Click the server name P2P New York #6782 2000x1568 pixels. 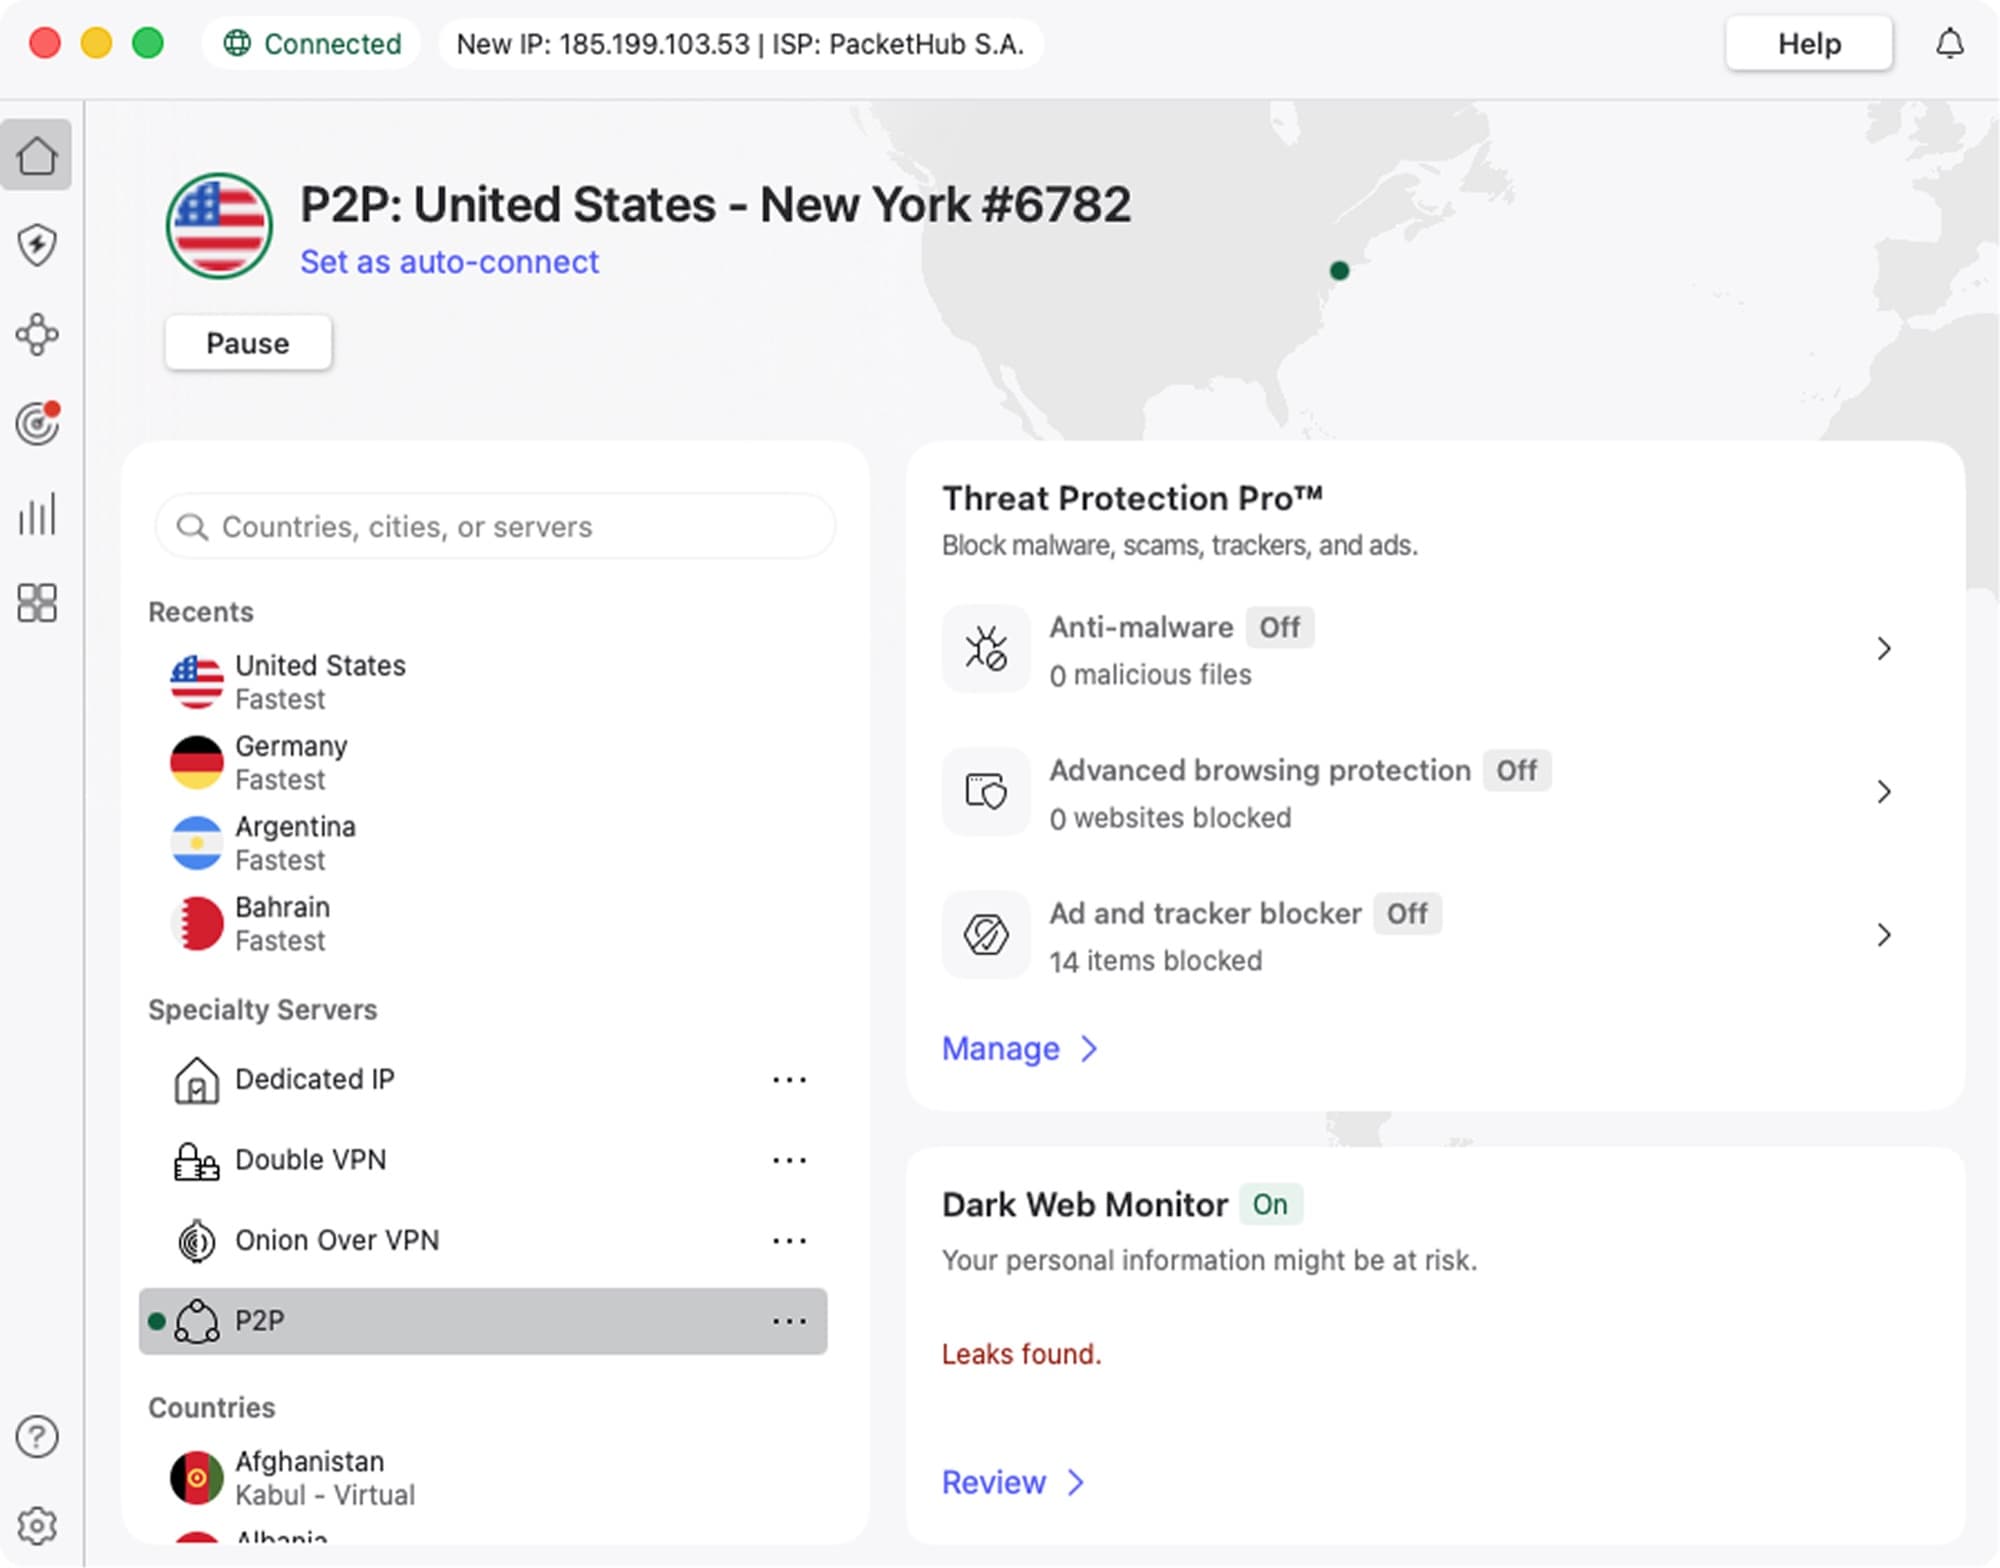715,205
